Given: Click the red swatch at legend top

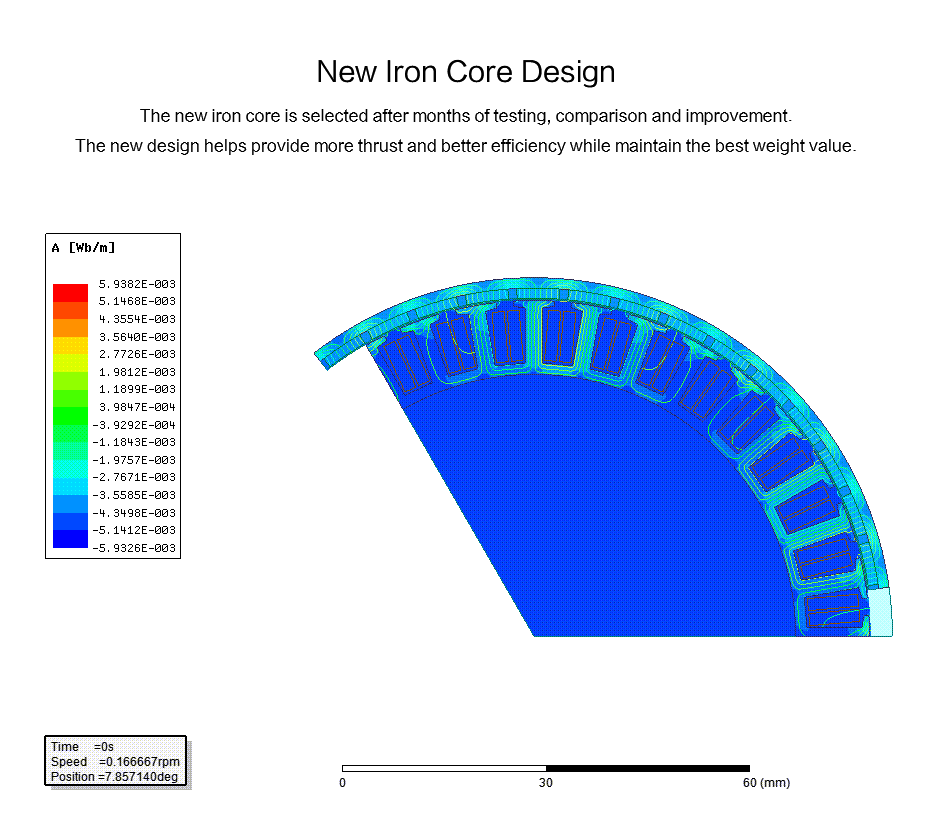Looking at the screenshot, I should (x=70, y=292).
